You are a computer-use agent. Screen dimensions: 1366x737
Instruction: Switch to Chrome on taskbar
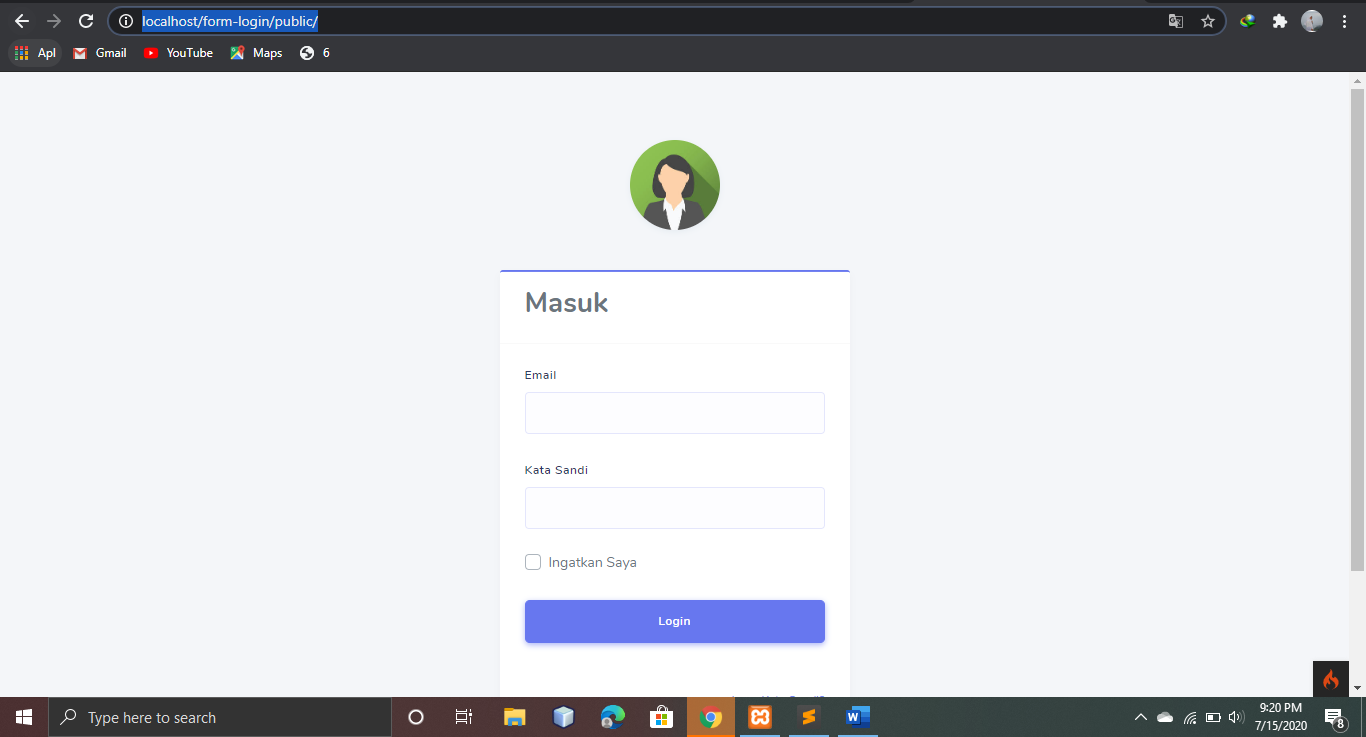(711, 717)
